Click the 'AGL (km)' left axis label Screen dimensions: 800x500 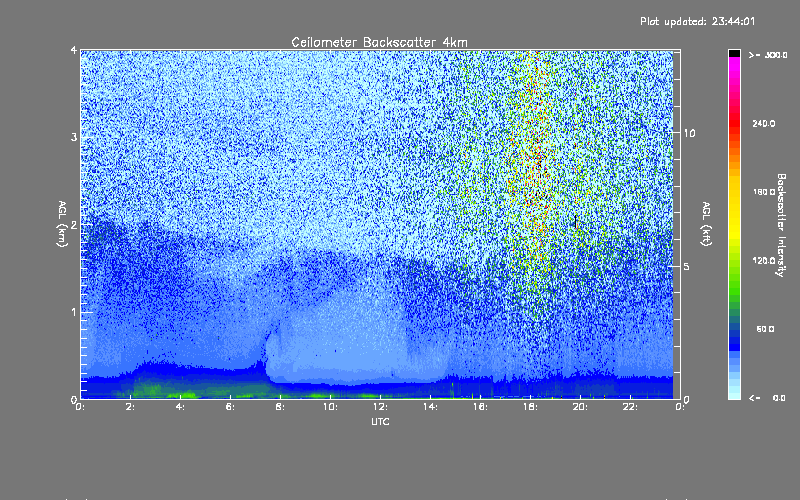(62, 224)
